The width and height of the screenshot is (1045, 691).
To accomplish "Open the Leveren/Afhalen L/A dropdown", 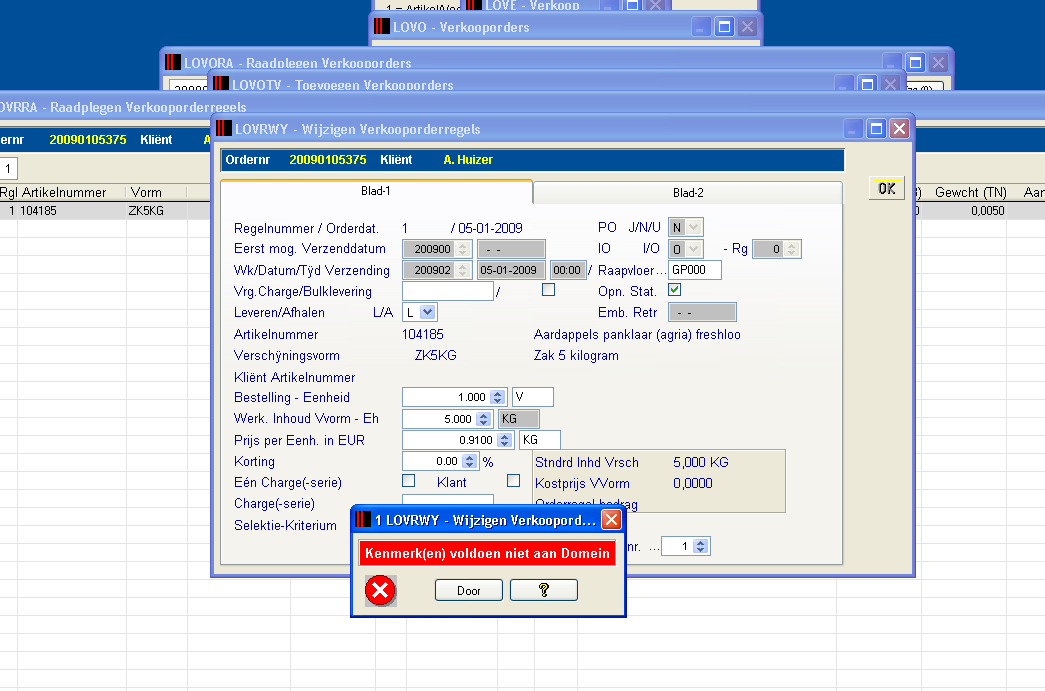I will coord(427,312).
